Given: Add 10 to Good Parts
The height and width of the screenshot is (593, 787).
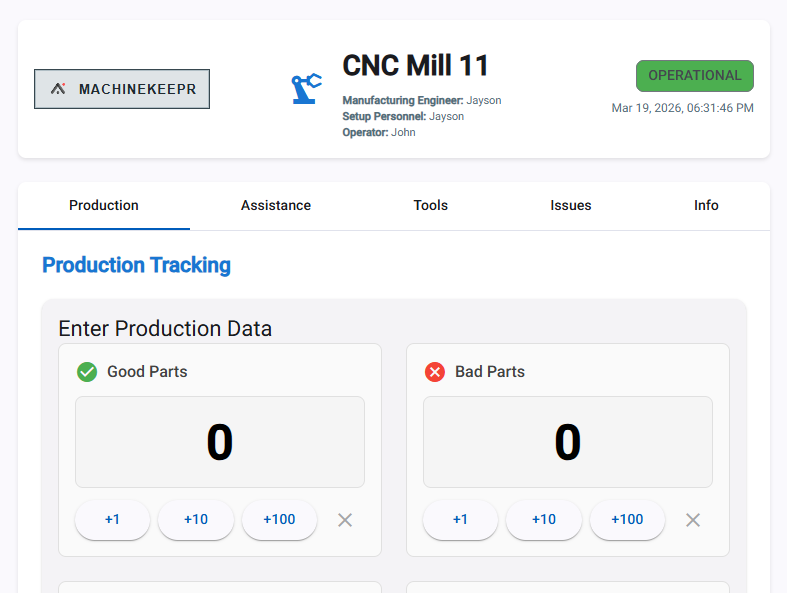Looking at the screenshot, I should coord(196,520).
